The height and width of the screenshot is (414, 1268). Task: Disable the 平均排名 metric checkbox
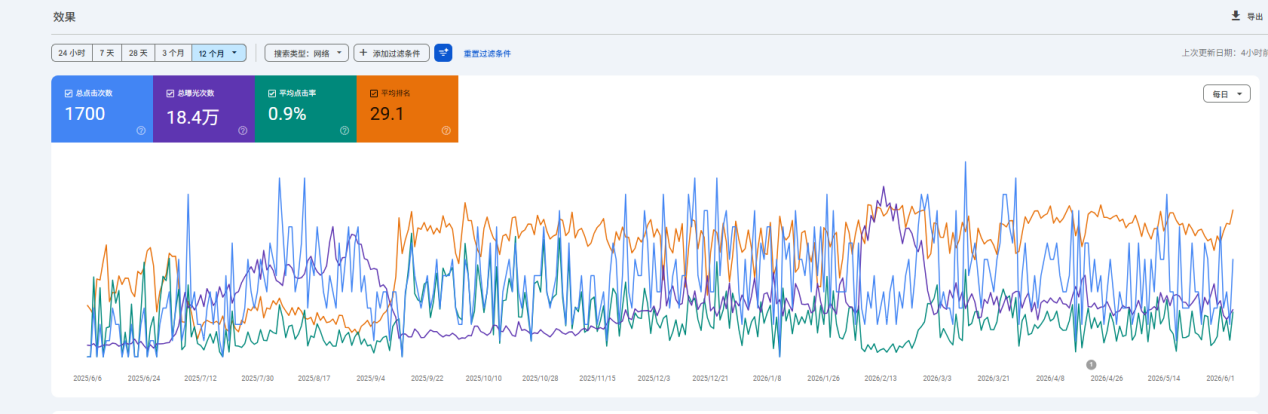(374, 93)
